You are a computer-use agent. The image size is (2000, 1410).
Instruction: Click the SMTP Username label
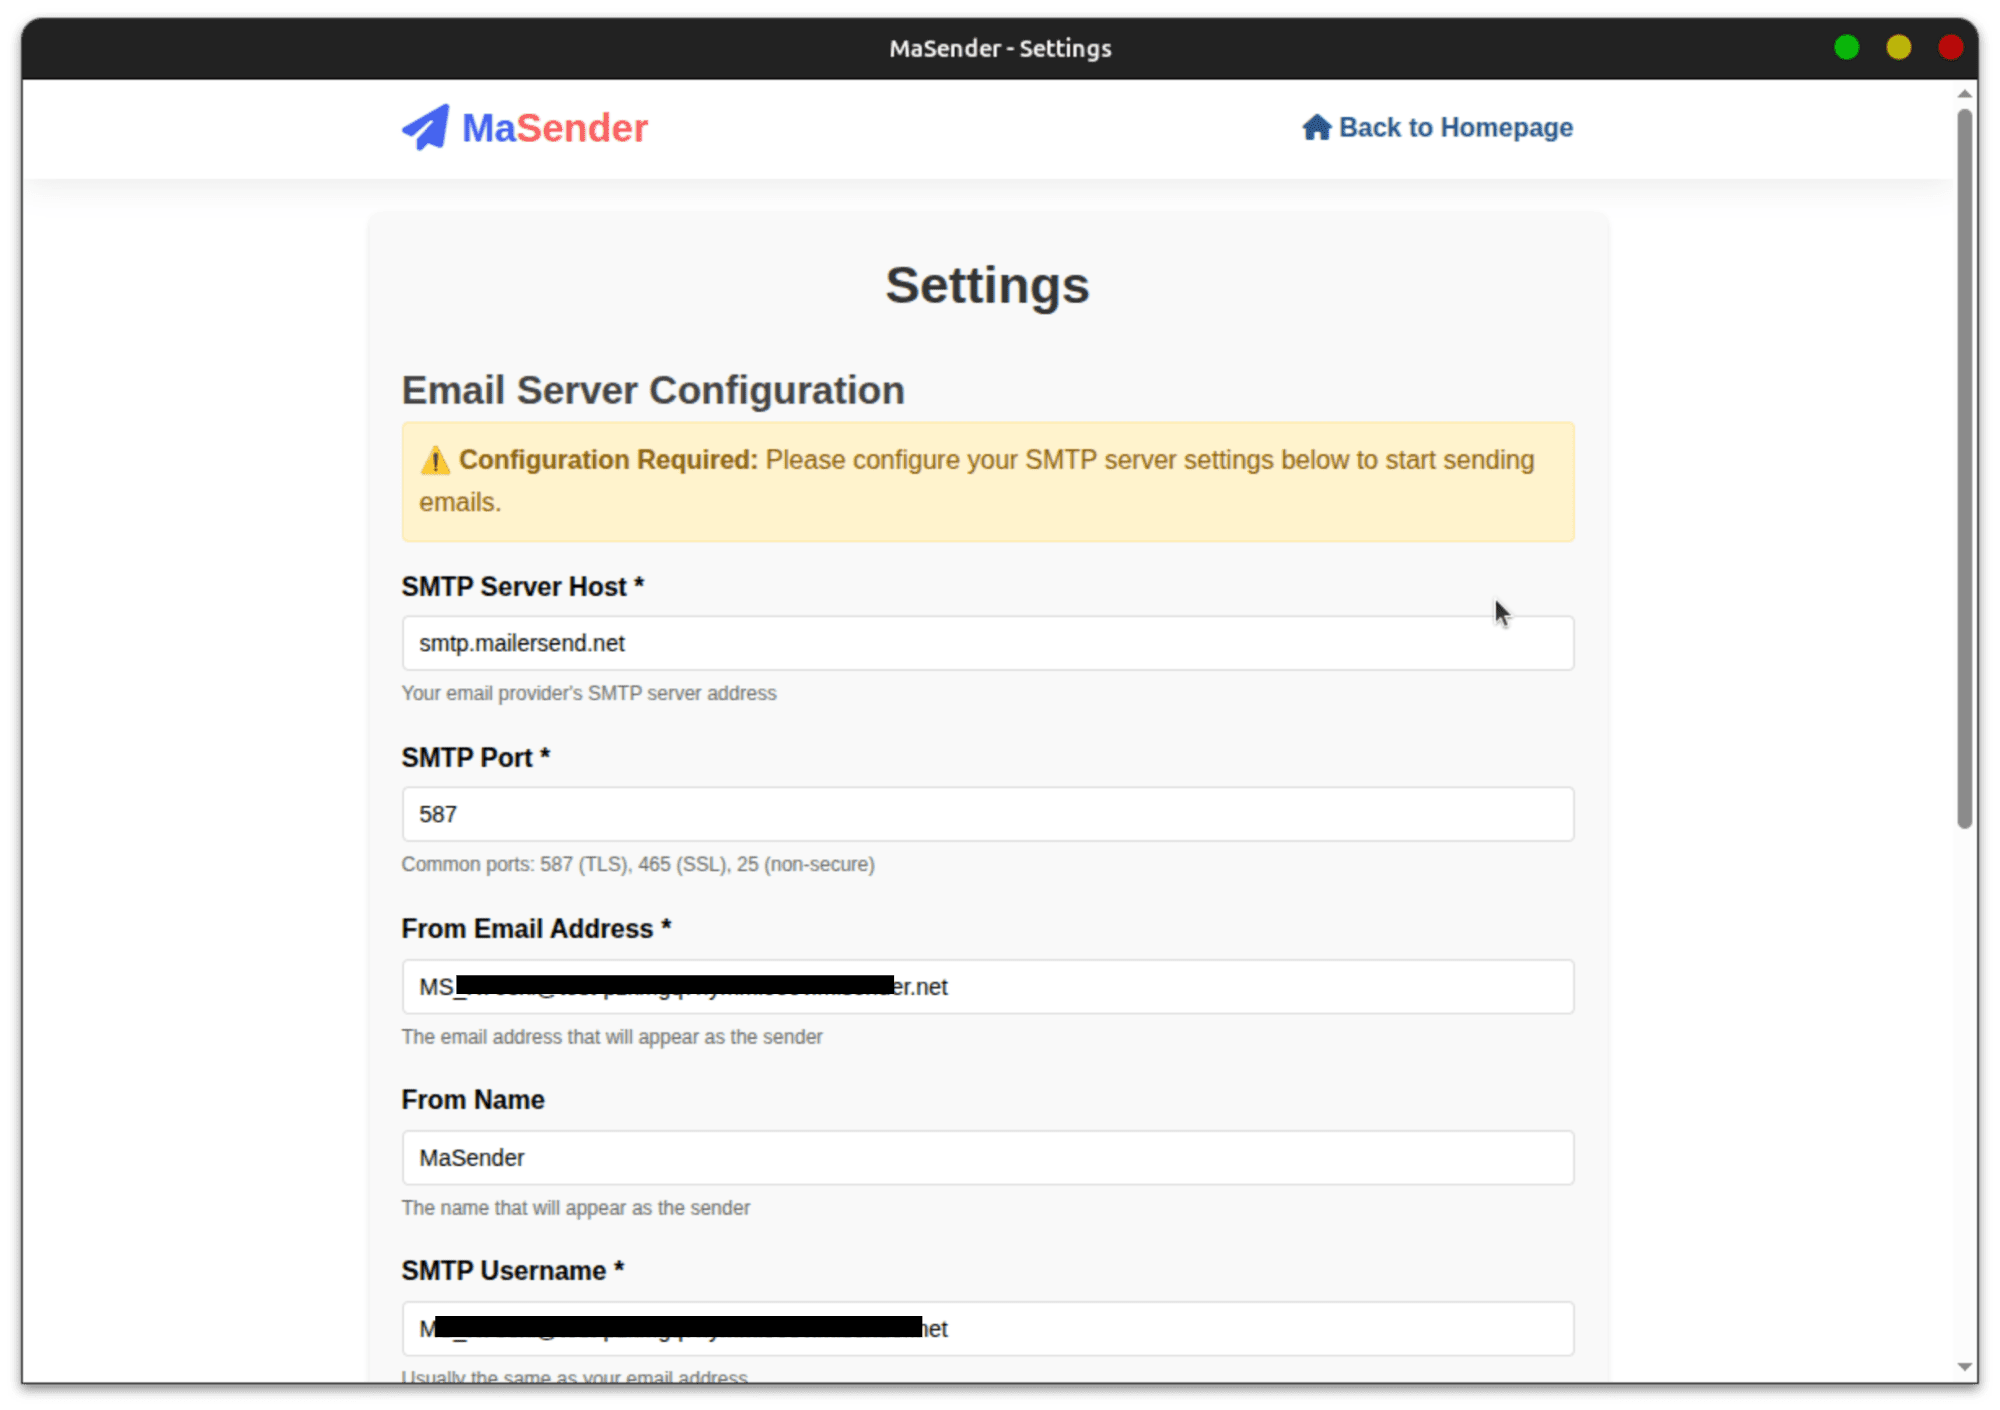tap(513, 1271)
